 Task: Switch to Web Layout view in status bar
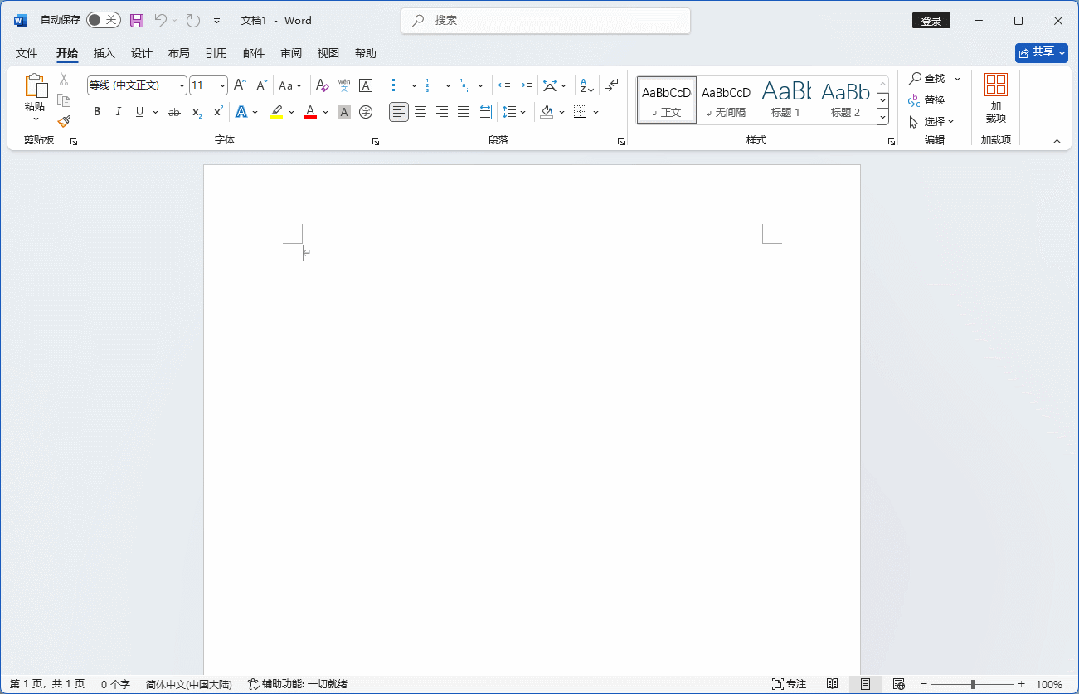tap(899, 684)
